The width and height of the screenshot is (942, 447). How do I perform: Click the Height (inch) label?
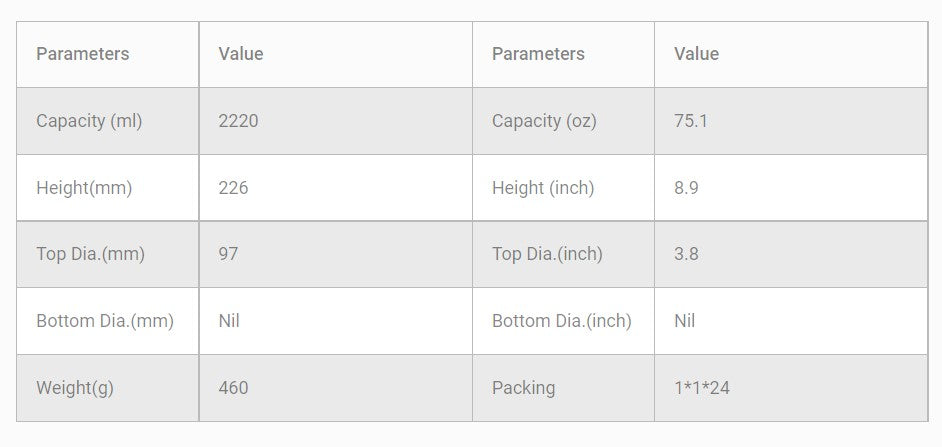click(543, 188)
